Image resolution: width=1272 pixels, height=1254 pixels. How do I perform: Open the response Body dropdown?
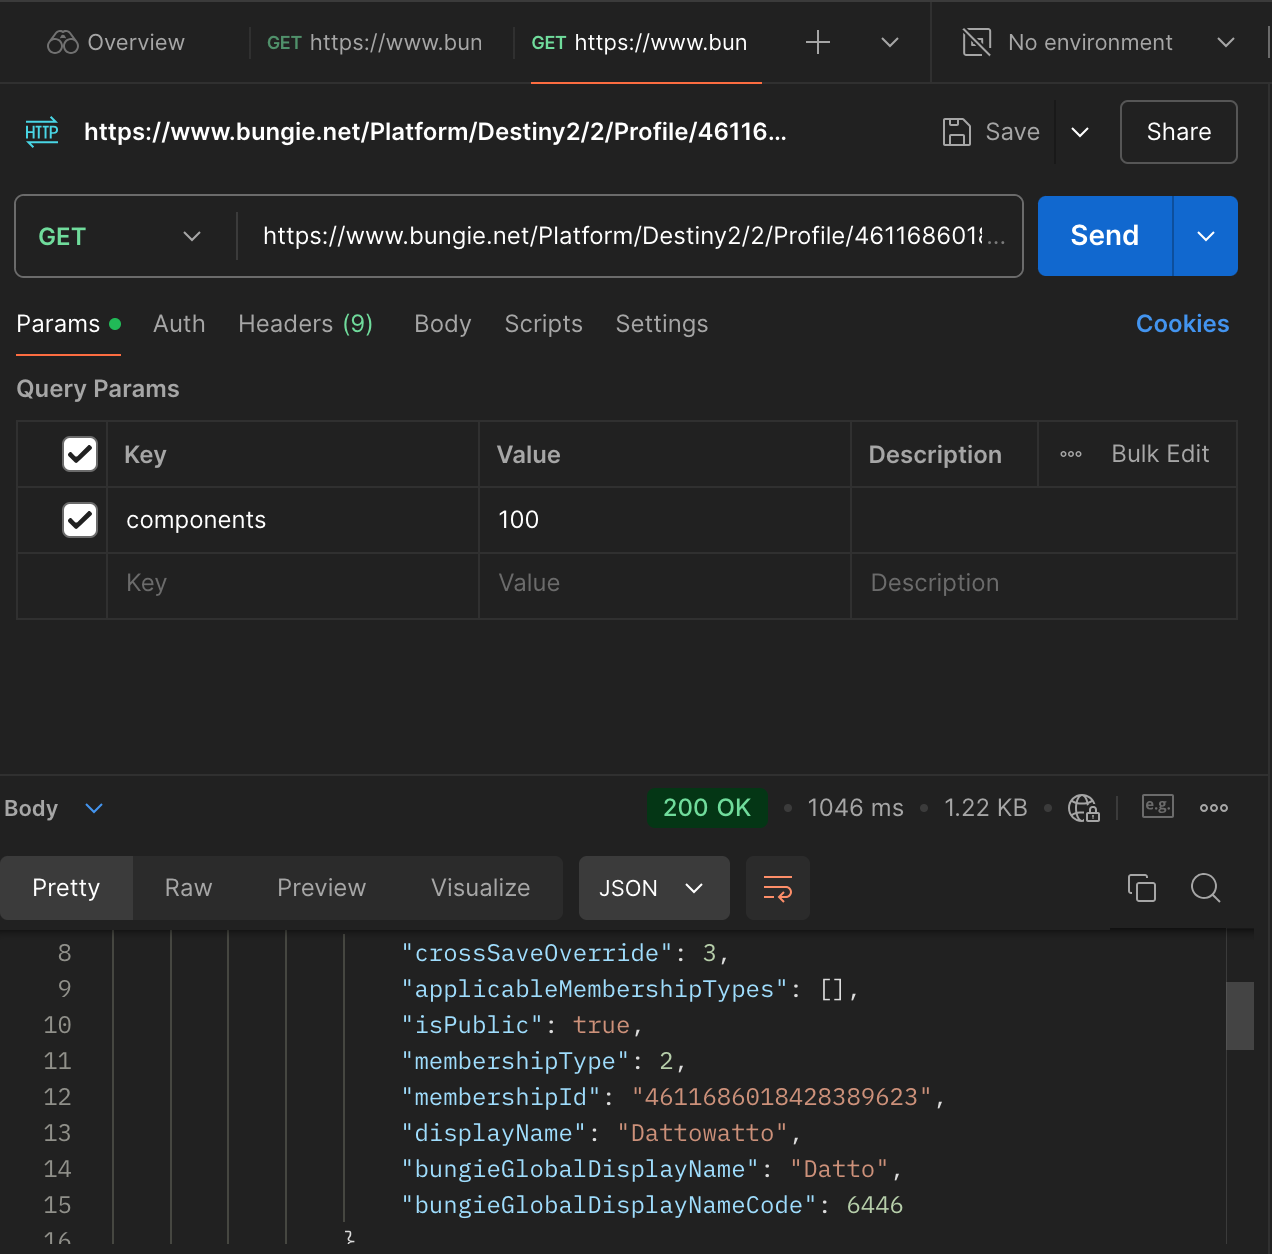click(x=54, y=808)
